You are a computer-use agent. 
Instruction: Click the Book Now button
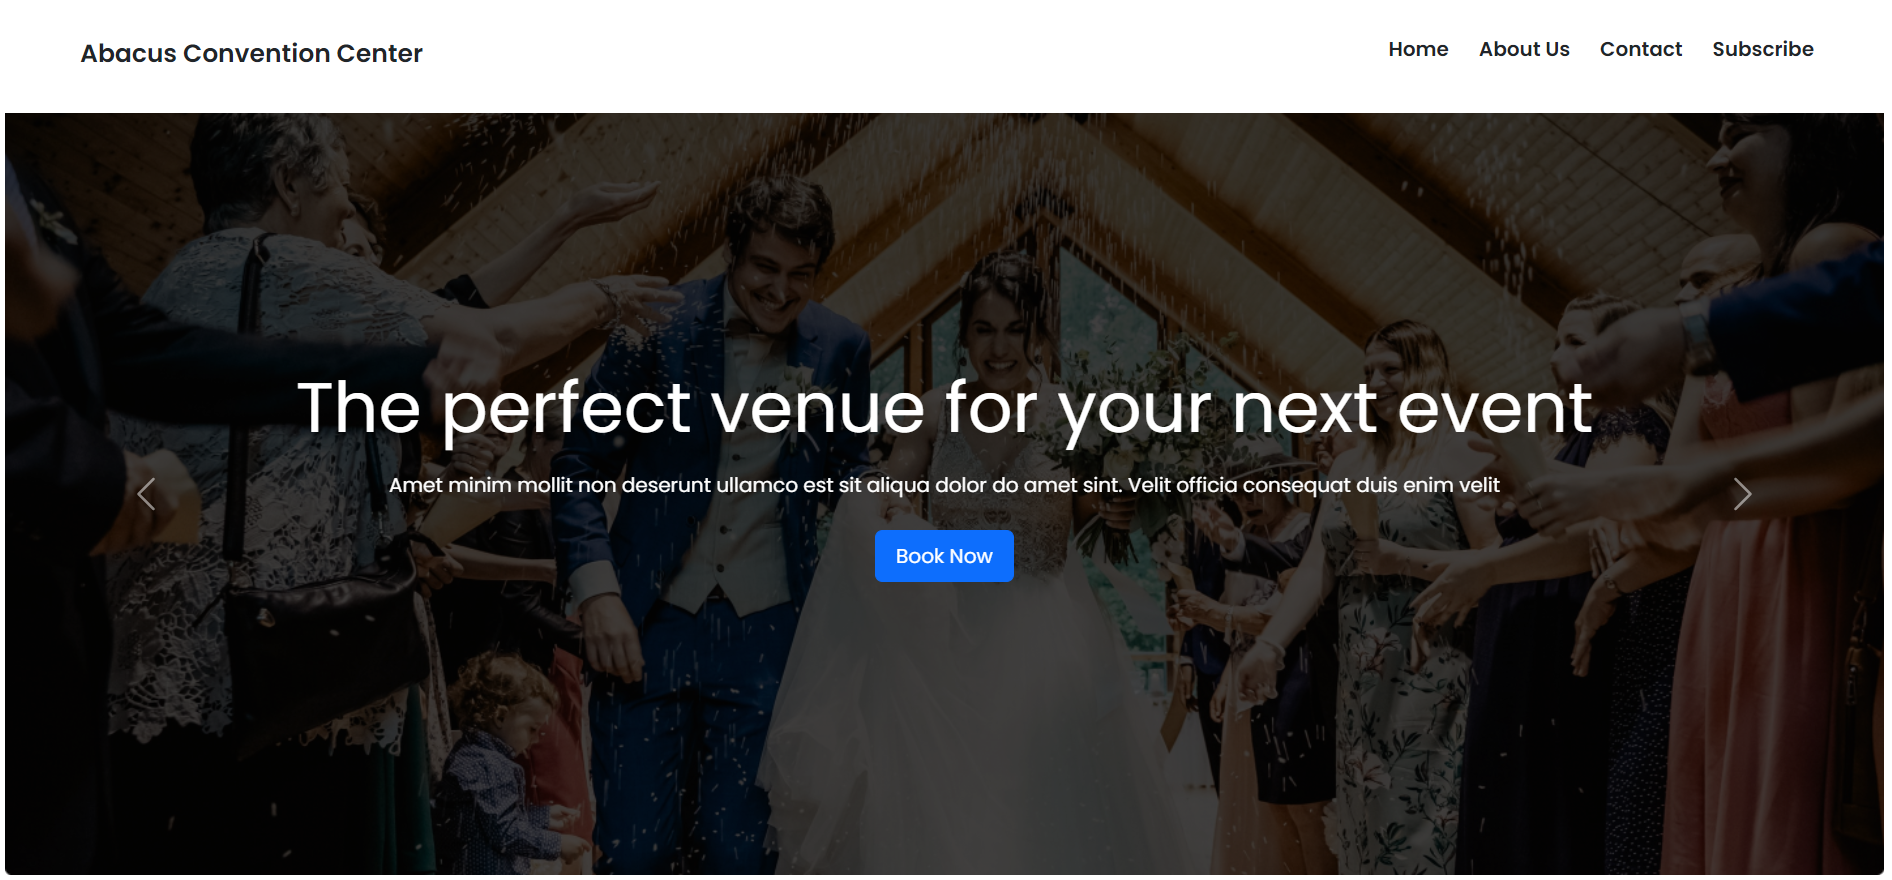[x=944, y=556]
